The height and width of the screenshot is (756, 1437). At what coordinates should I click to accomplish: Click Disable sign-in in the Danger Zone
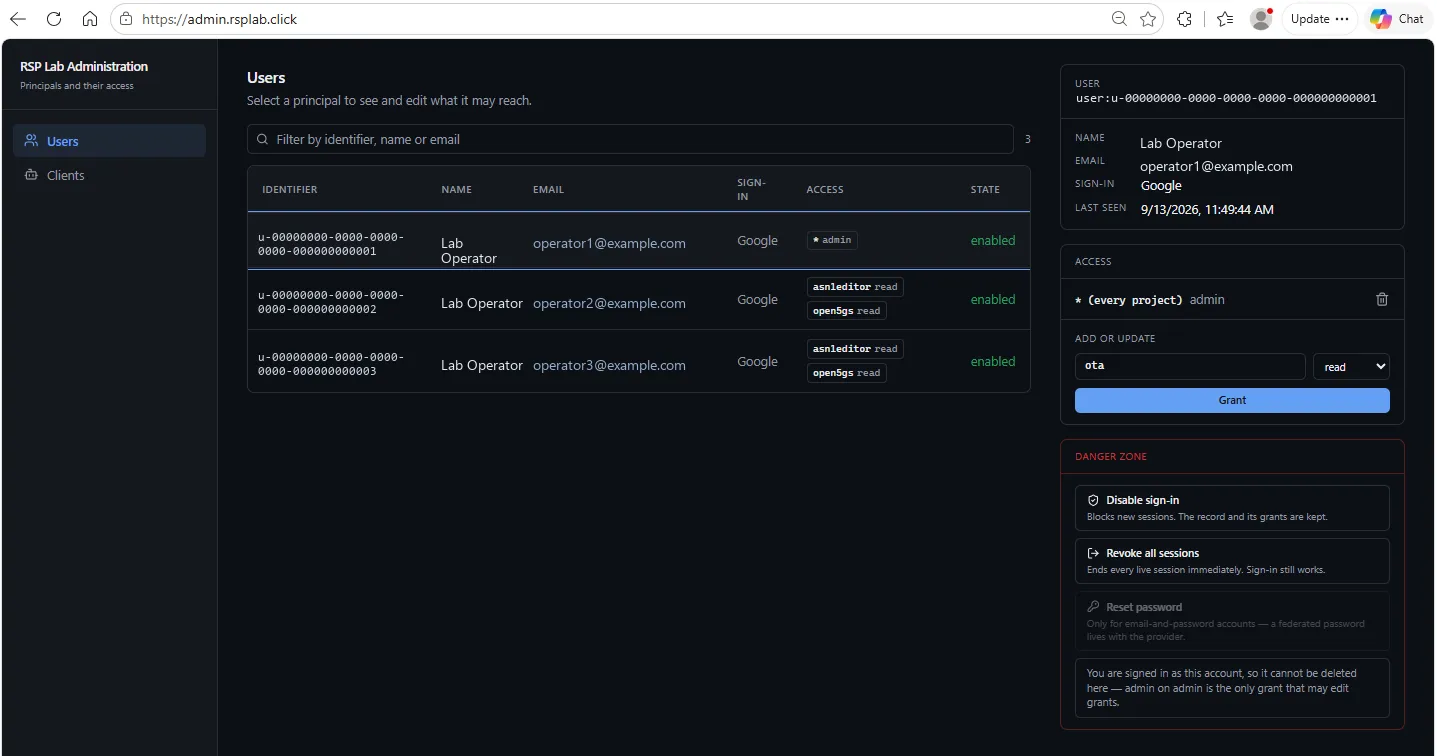pyautogui.click(x=1232, y=508)
